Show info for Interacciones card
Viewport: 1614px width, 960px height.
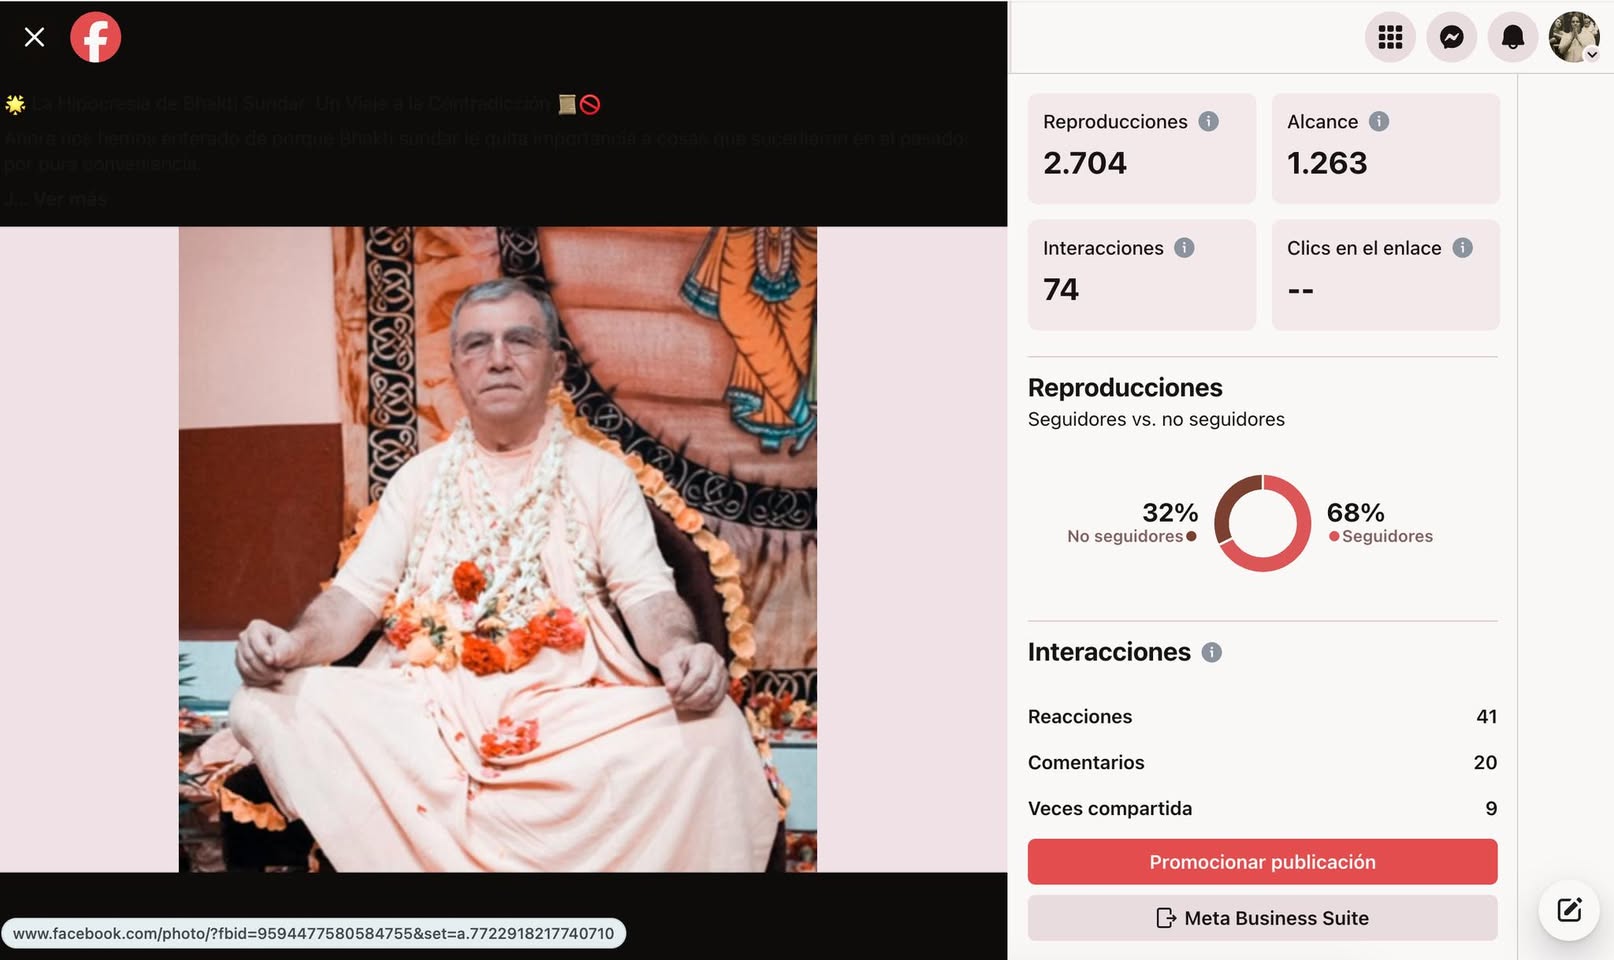1184,248
